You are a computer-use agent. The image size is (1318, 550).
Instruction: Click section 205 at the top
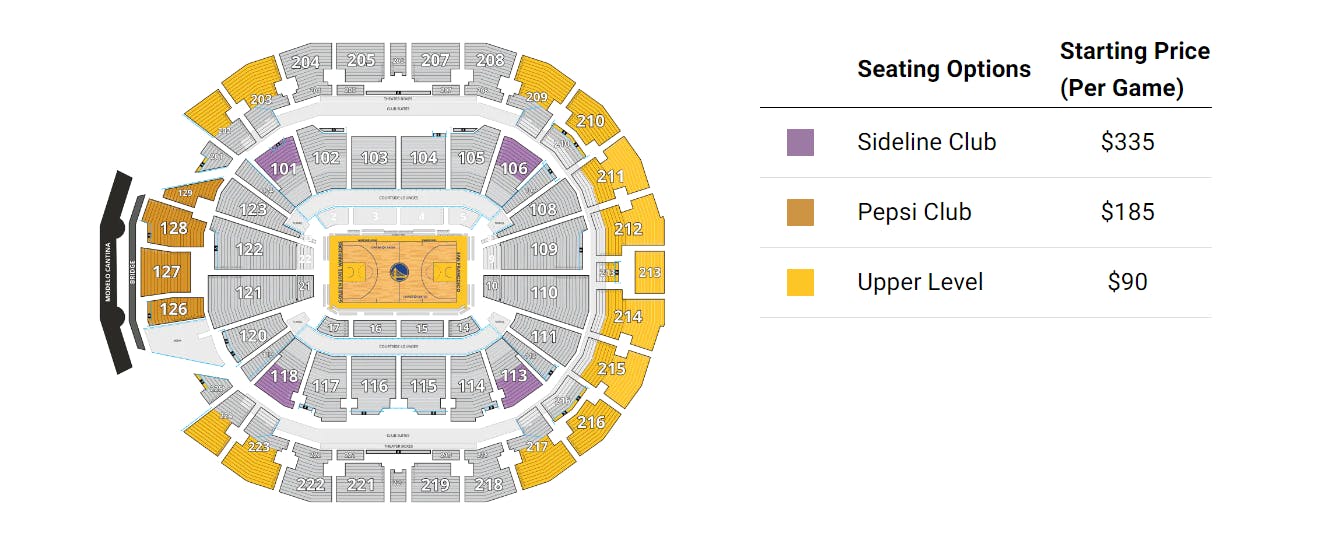[x=360, y=61]
